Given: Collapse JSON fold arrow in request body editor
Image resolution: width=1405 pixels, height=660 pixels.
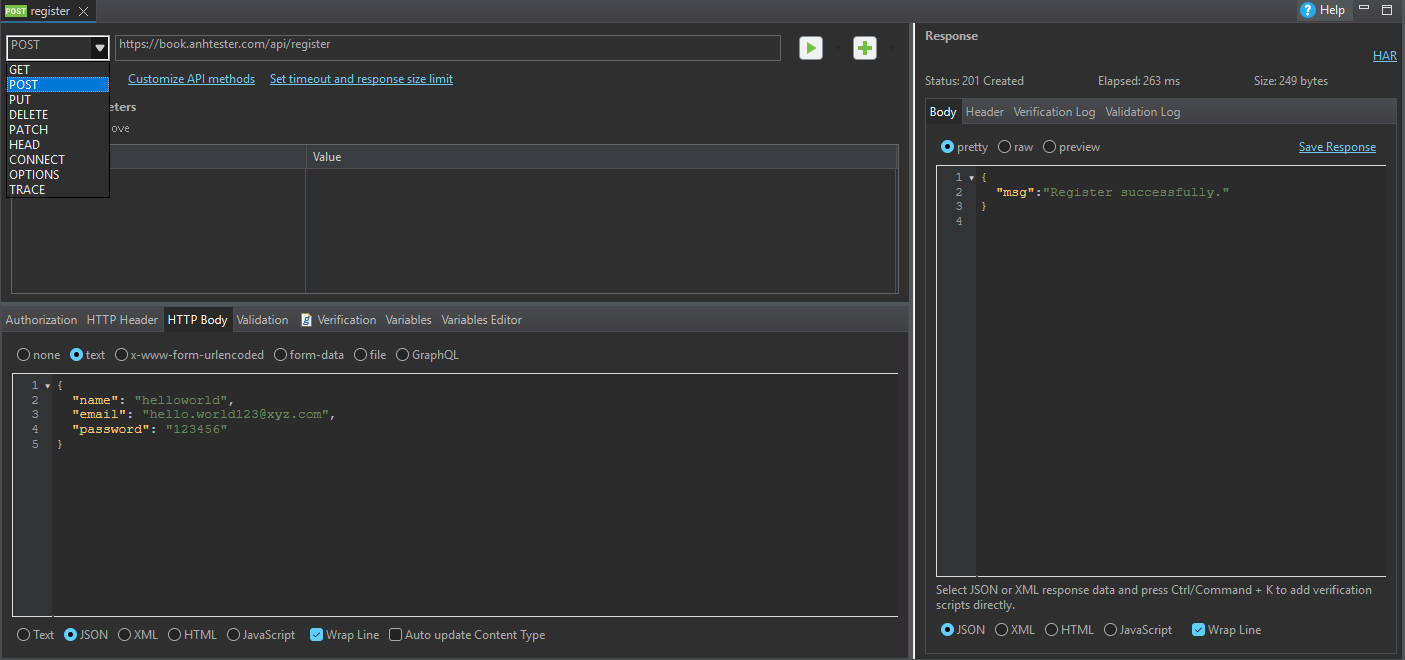Looking at the screenshot, I should click(x=47, y=386).
